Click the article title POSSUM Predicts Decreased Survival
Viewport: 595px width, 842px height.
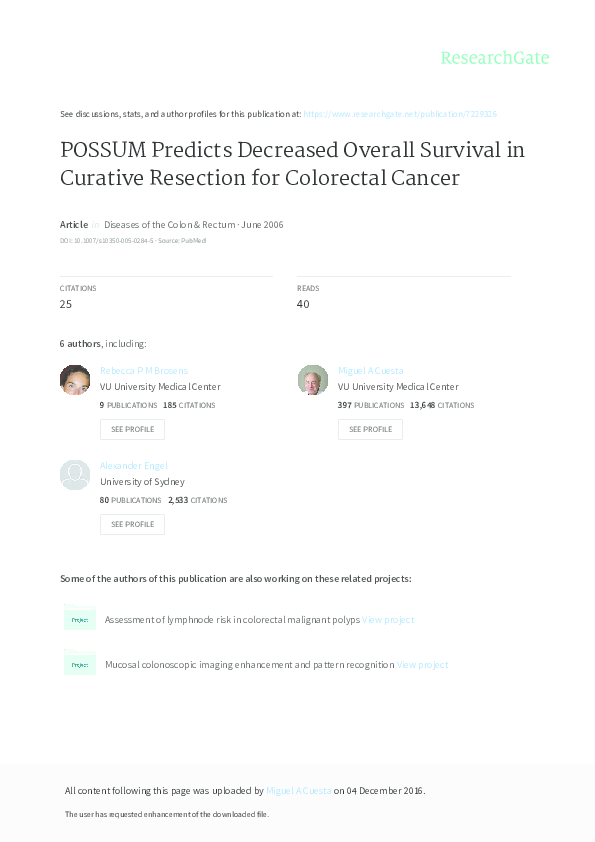point(292,164)
